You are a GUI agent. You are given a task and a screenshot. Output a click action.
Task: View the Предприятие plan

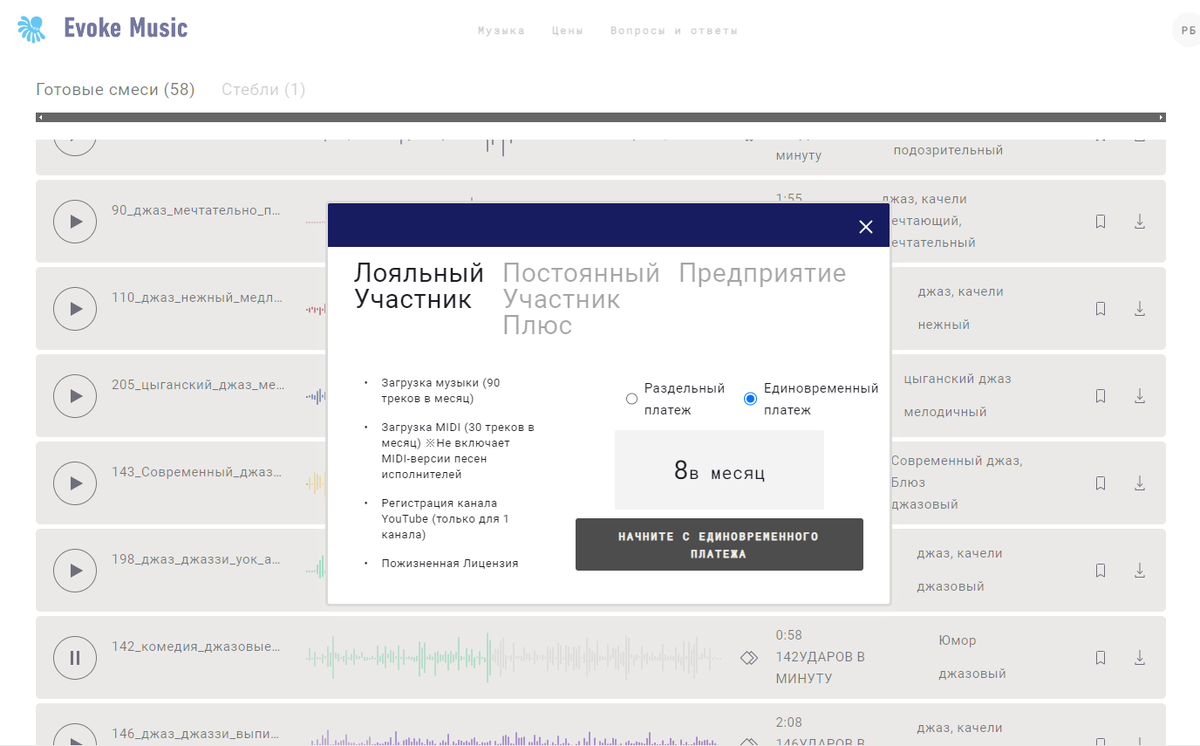[762, 272]
